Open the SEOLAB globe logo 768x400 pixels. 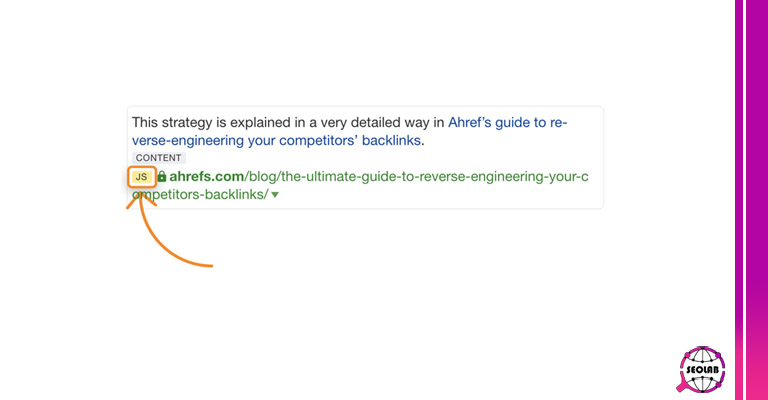pyautogui.click(x=702, y=369)
